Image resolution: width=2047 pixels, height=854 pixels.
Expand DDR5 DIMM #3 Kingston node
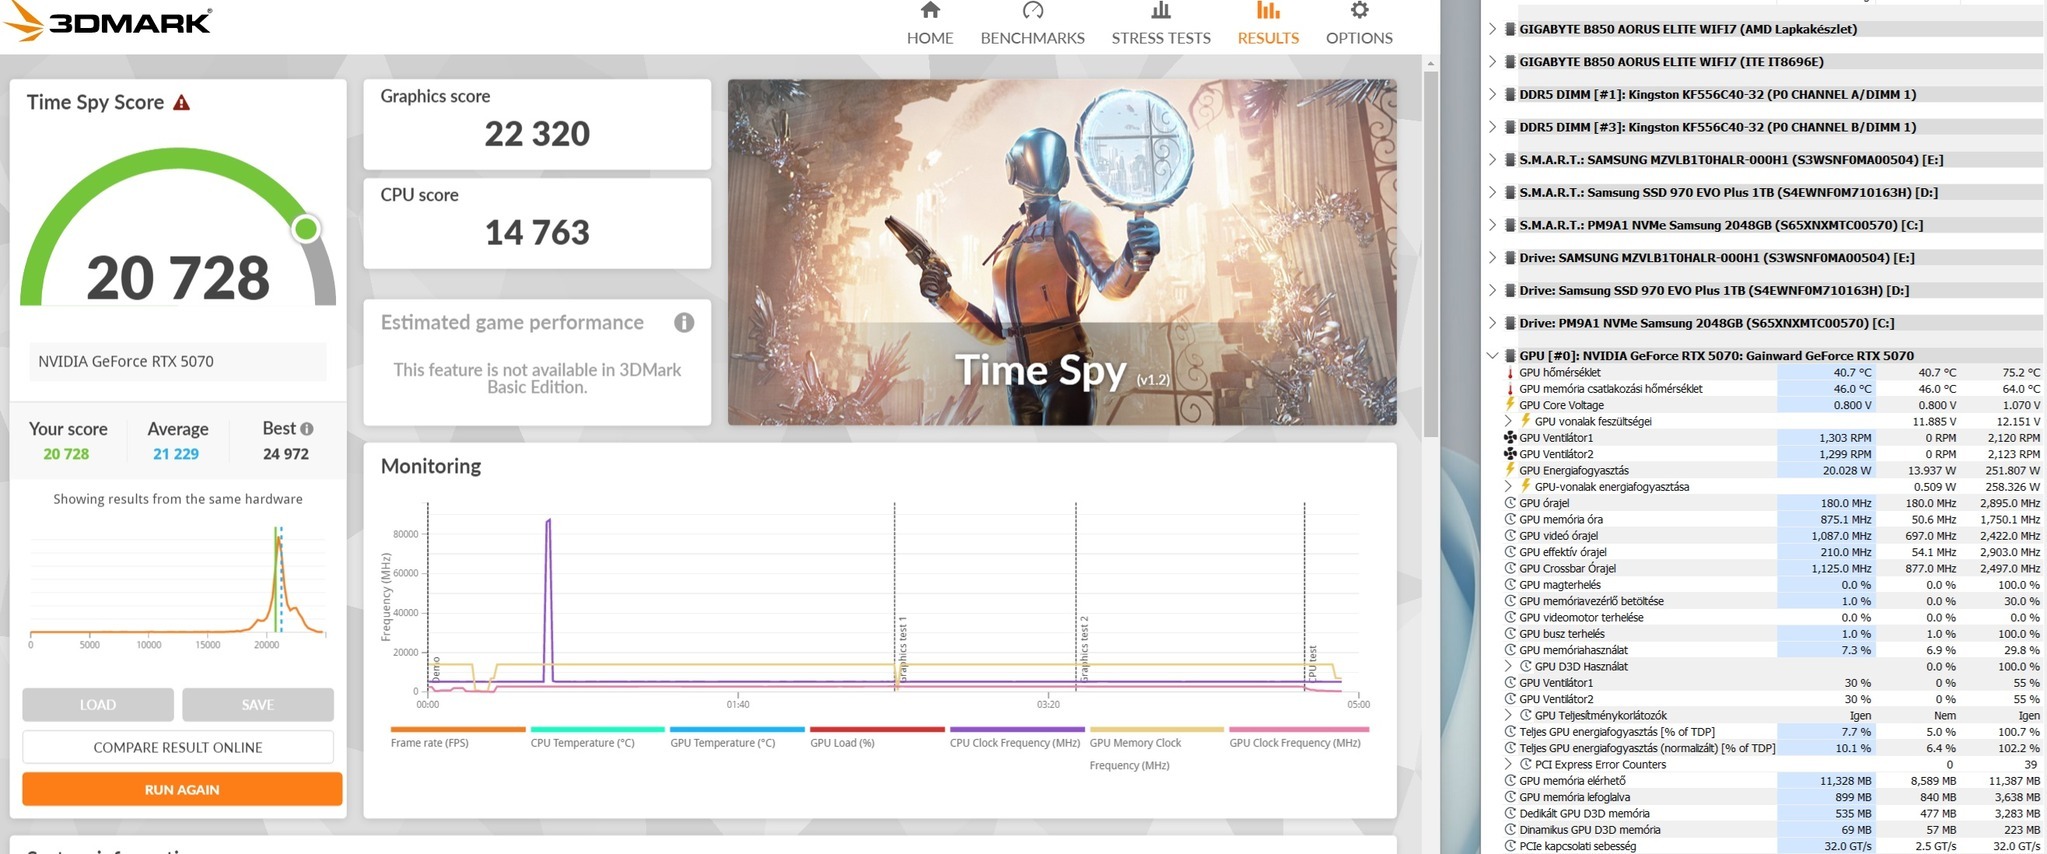pos(1492,127)
